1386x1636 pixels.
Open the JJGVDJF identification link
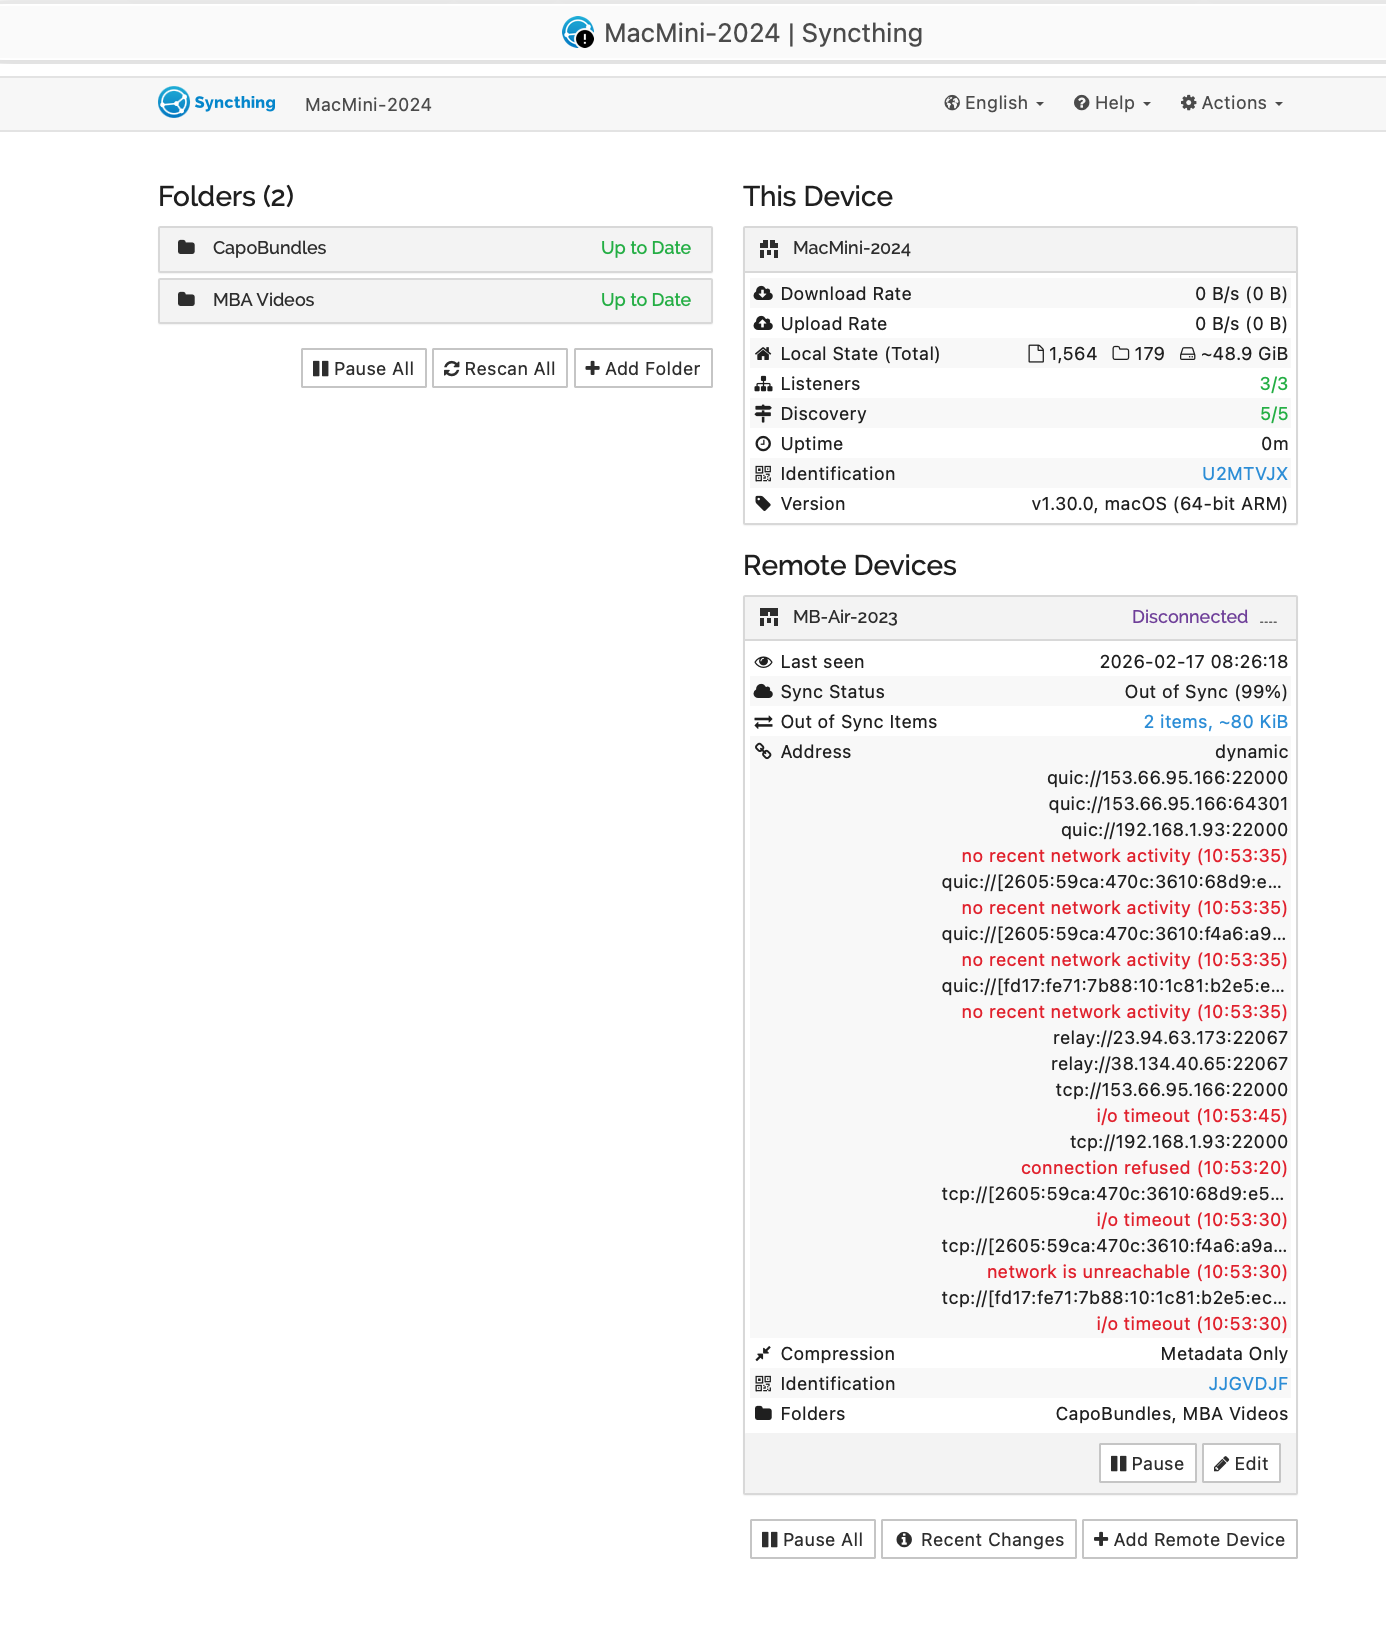pyautogui.click(x=1247, y=1384)
